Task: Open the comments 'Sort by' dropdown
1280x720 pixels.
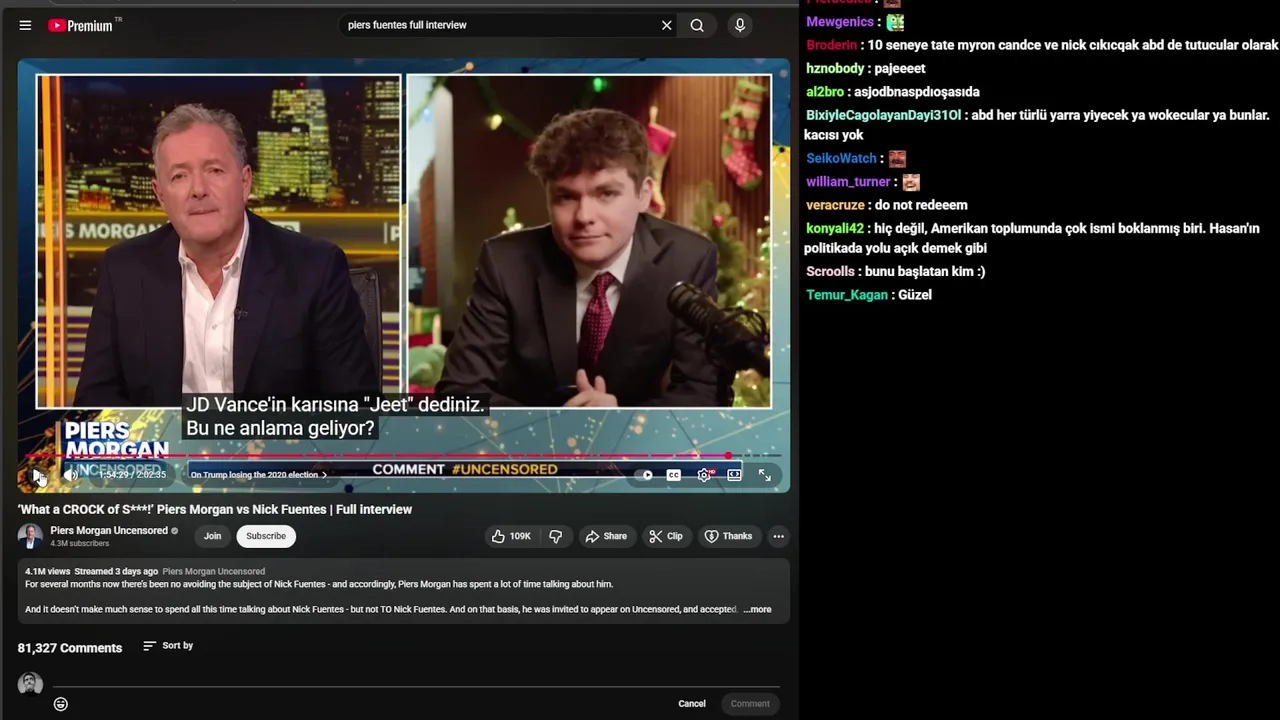Action: click(x=168, y=646)
